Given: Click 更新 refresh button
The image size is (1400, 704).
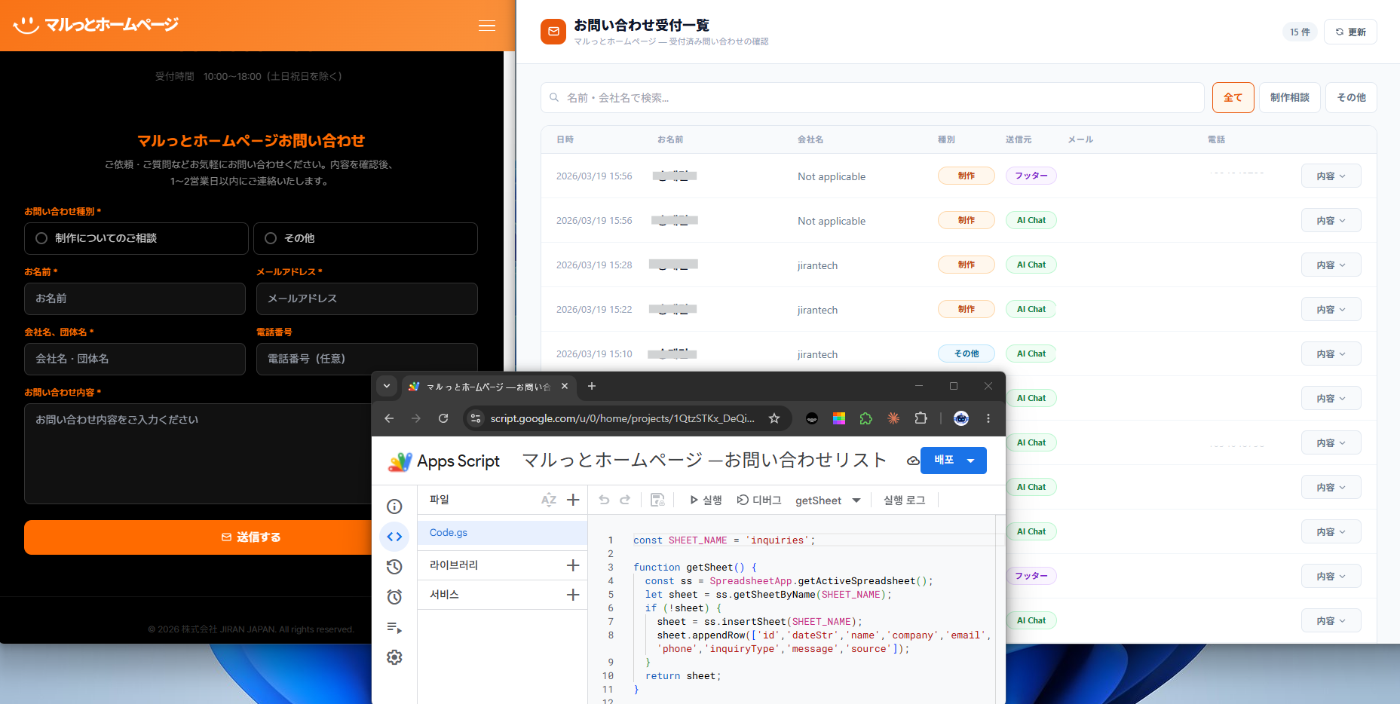Looking at the screenshot, I should 1350,32.
